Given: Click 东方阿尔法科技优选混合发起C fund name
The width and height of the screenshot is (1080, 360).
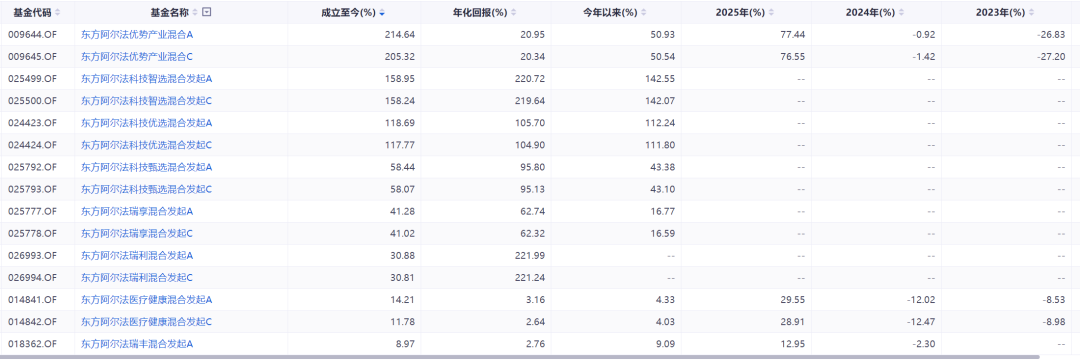Looking at the screenshot, I should pyautogui.click(x=147, y=145).
